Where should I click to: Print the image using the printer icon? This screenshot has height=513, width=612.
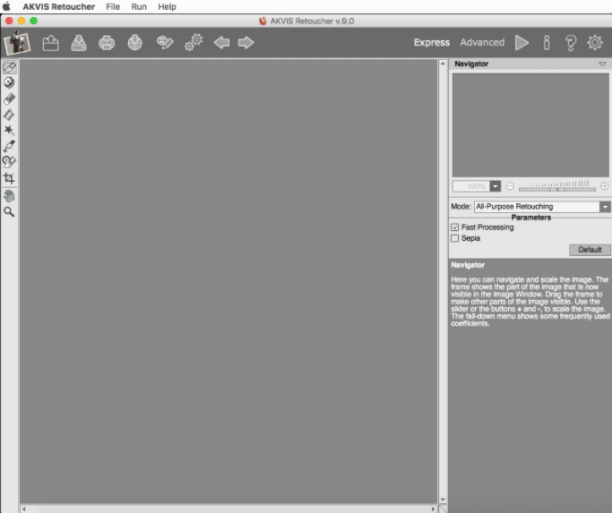coord(107,43)
